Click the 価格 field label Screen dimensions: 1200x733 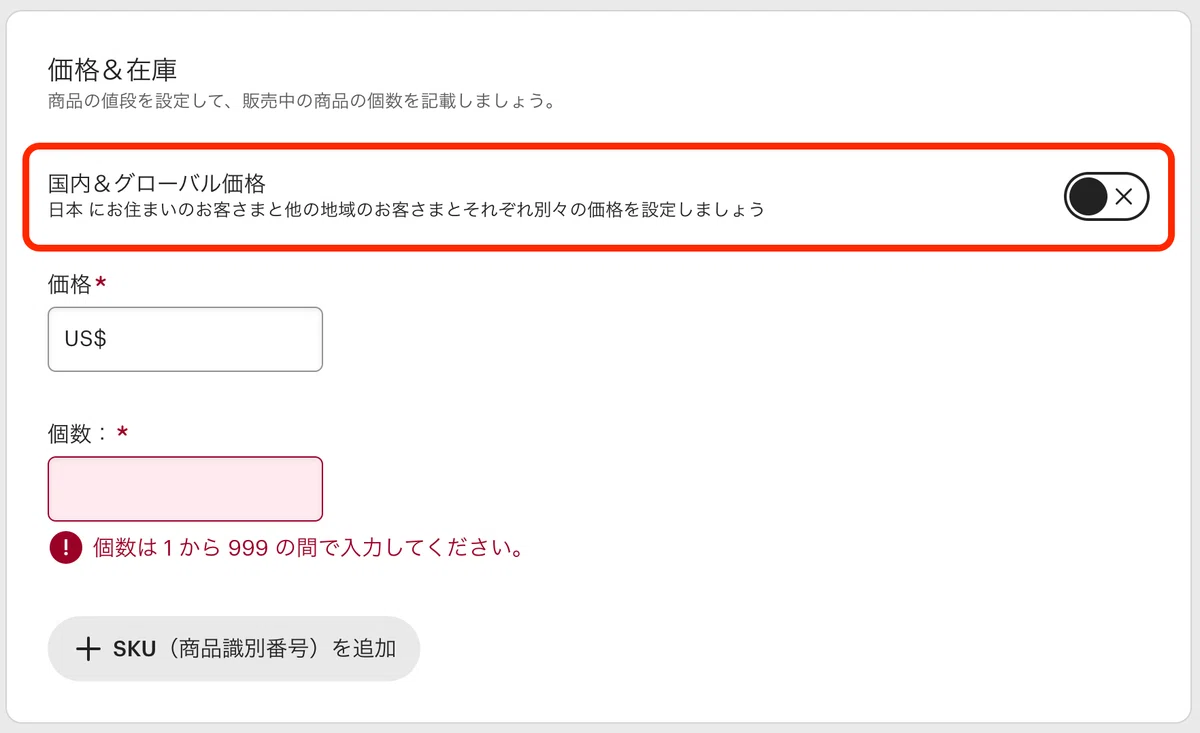pos(70,285)
